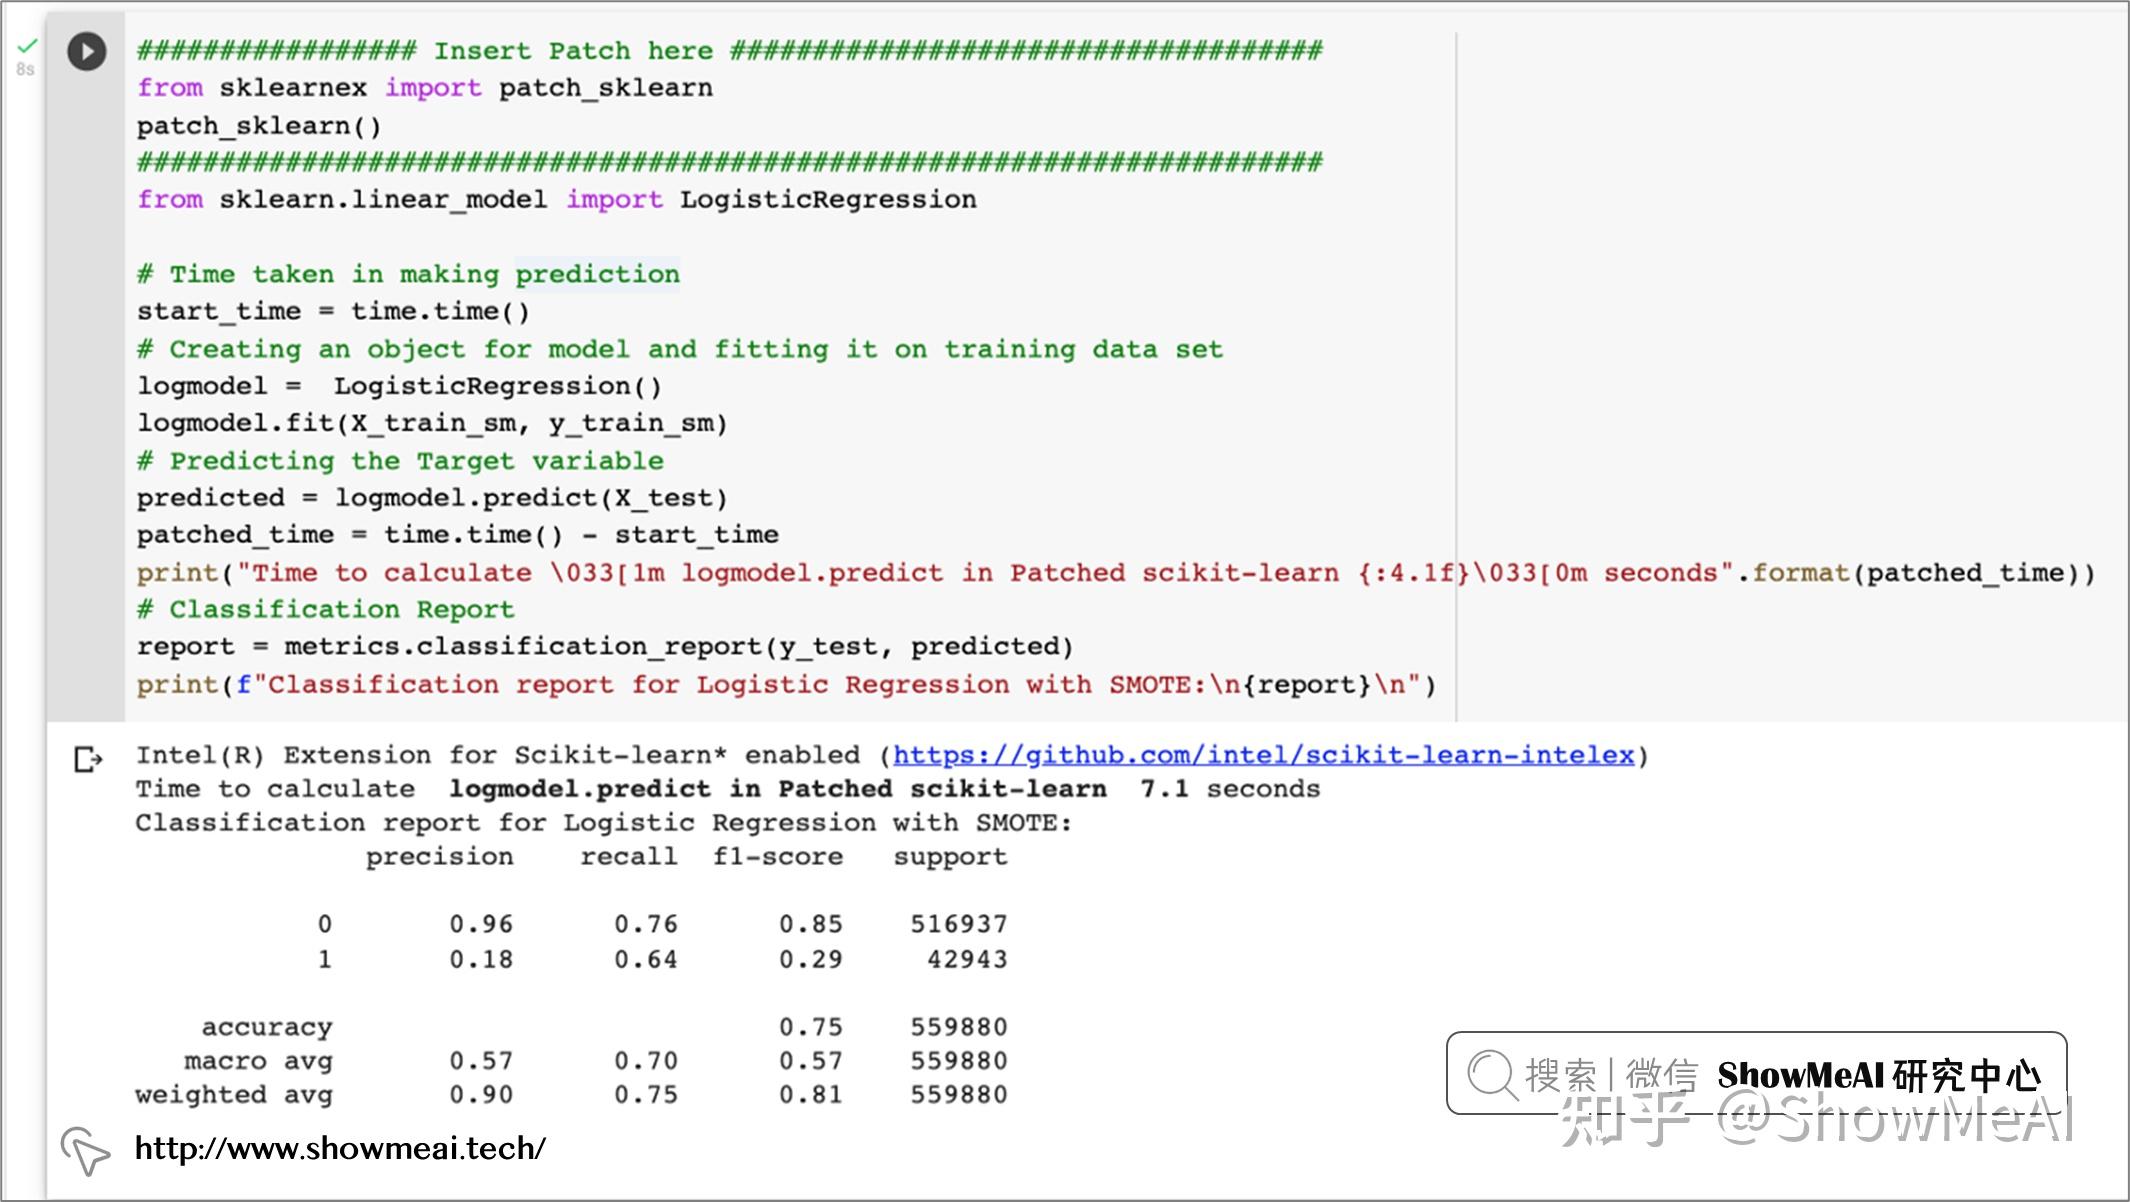Screen dimensions: 2130x1202
Task: Open the showmeai.tech website URL
Action: (340, 1148)
